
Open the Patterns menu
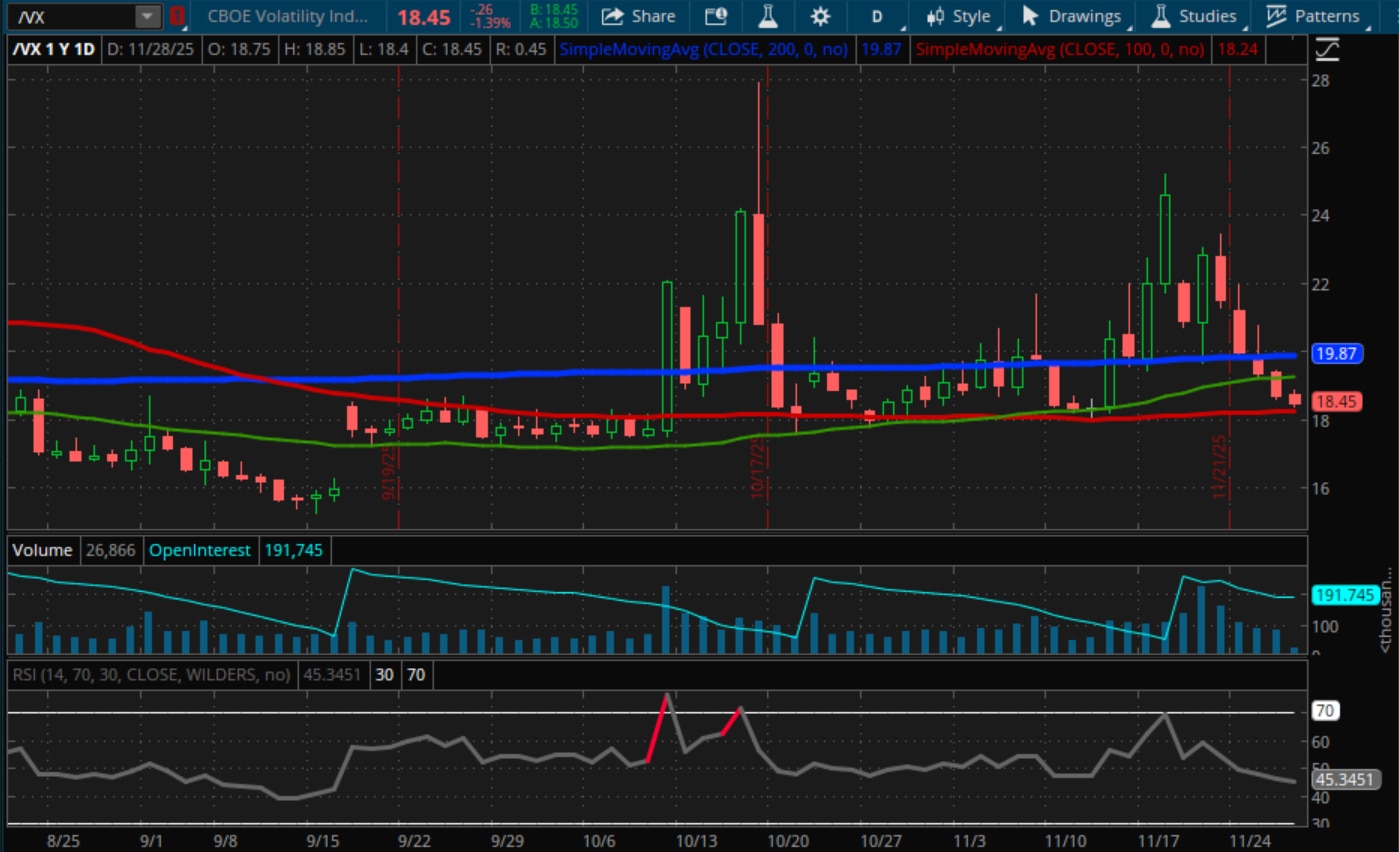pyautogui.click(x=1322, y=16)
